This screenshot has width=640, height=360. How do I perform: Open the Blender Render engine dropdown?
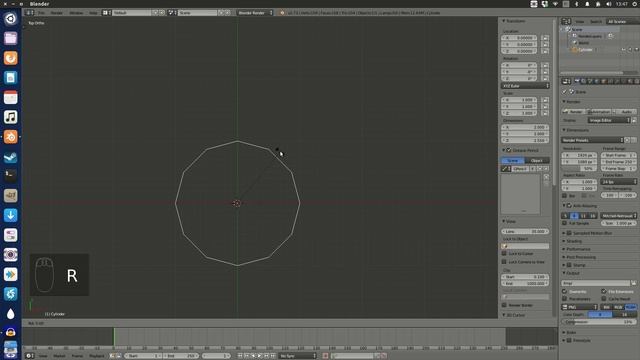(x=255, y=13)
